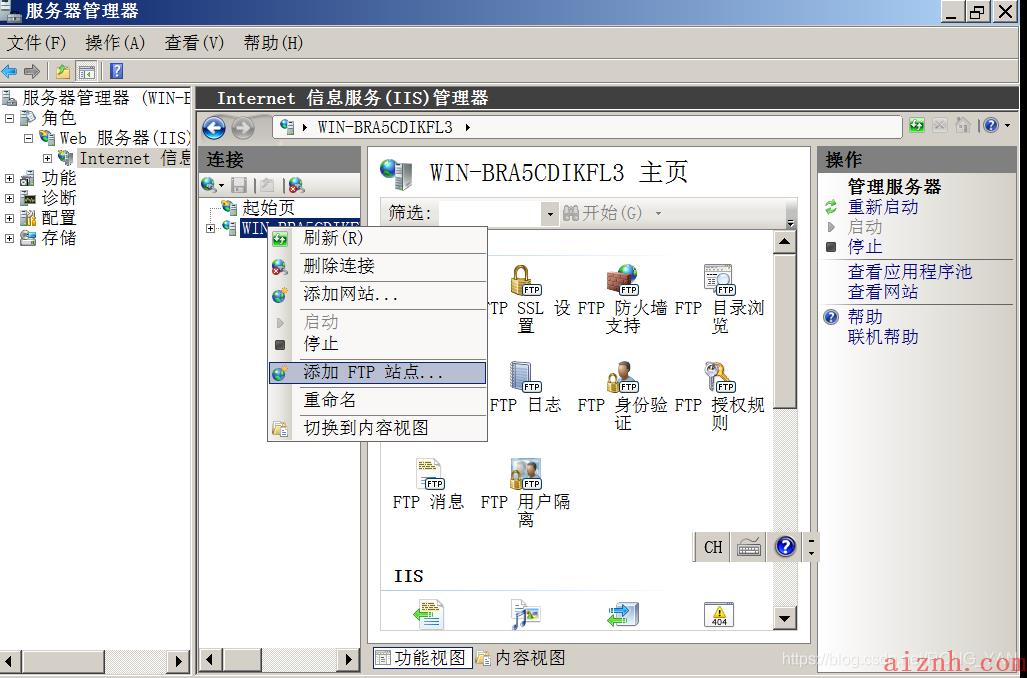Open the dropdown arrow next to 开始(G)
1027x678 pixels.
pos(658,214)
